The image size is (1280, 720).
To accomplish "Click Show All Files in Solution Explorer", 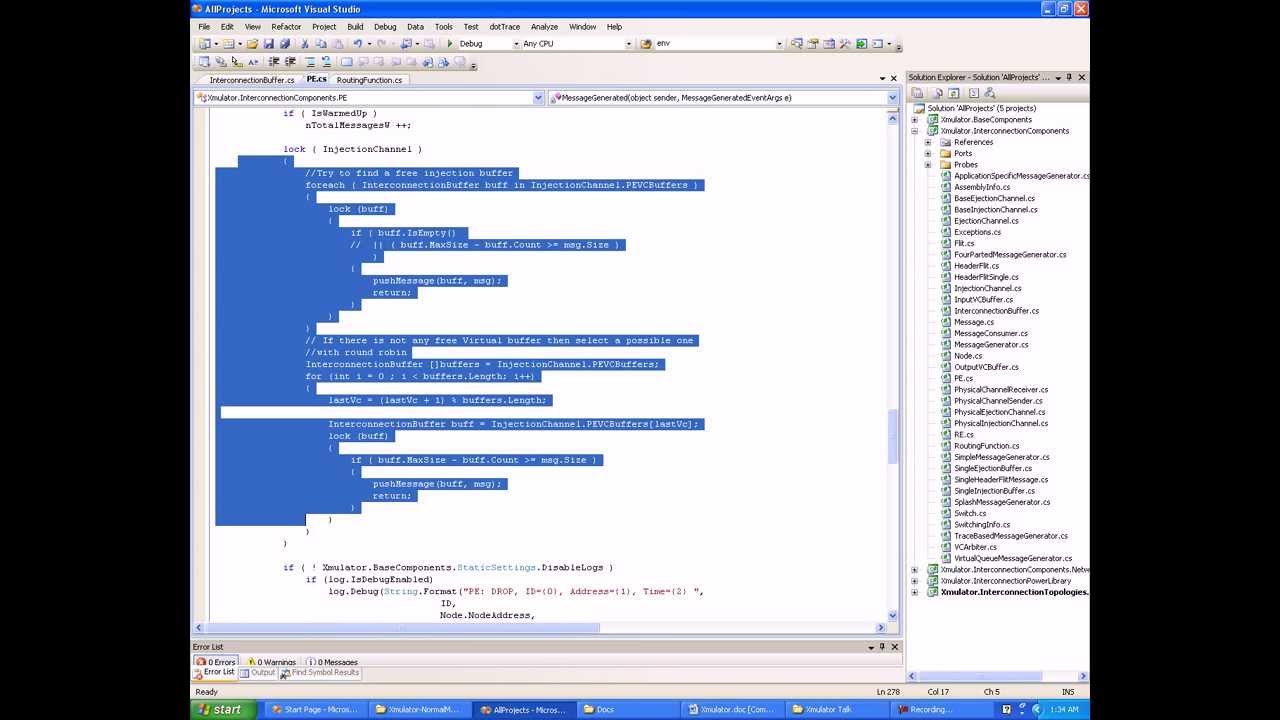I will [938, 93].
